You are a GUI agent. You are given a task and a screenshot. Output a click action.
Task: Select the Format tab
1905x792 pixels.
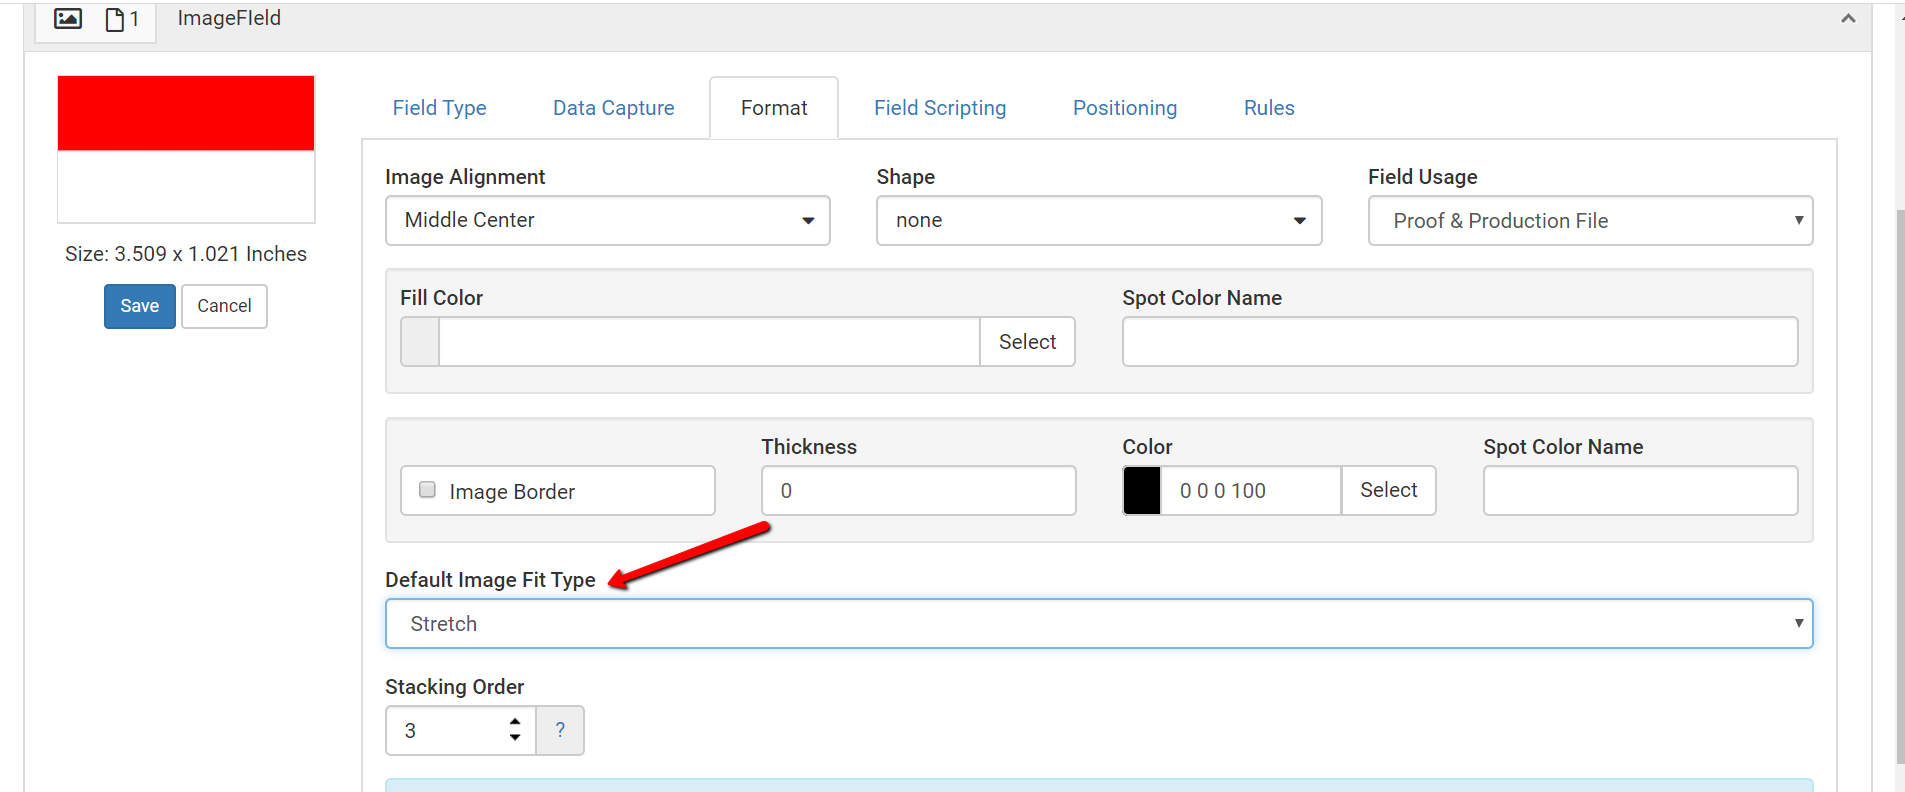[774, 108]
